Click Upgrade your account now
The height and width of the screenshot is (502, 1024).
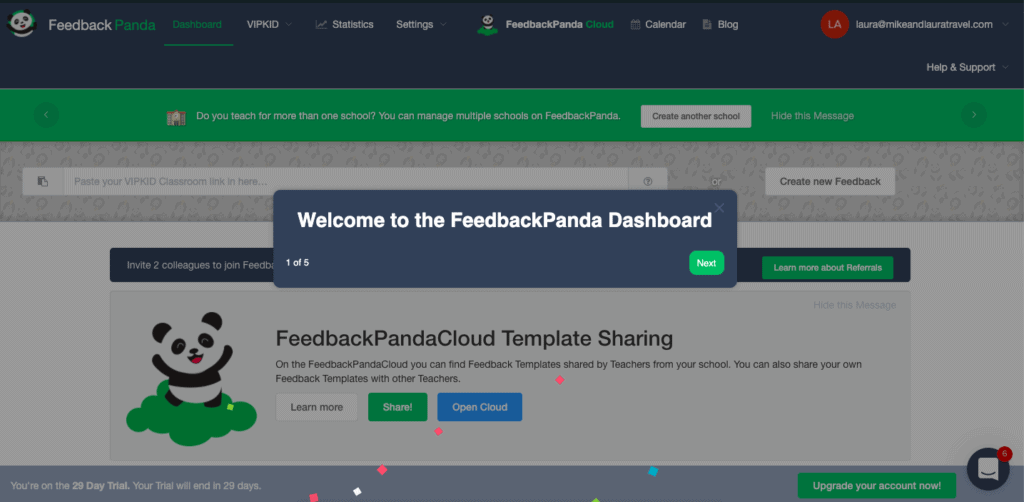point(876,486)
